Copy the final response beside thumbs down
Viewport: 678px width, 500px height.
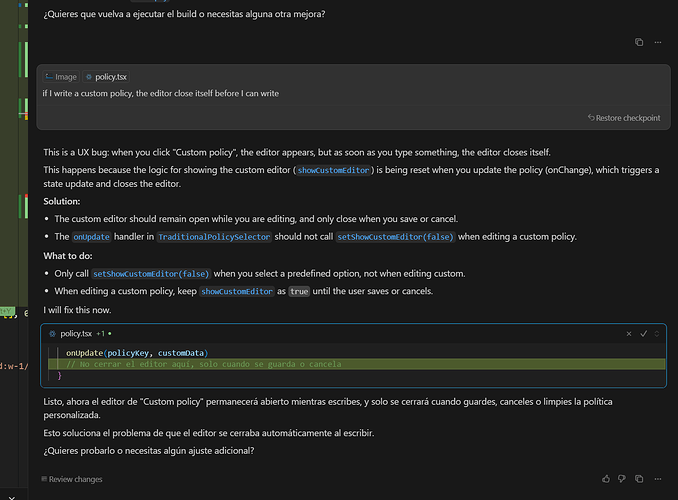pyautogui.click(x=639, y=479)
